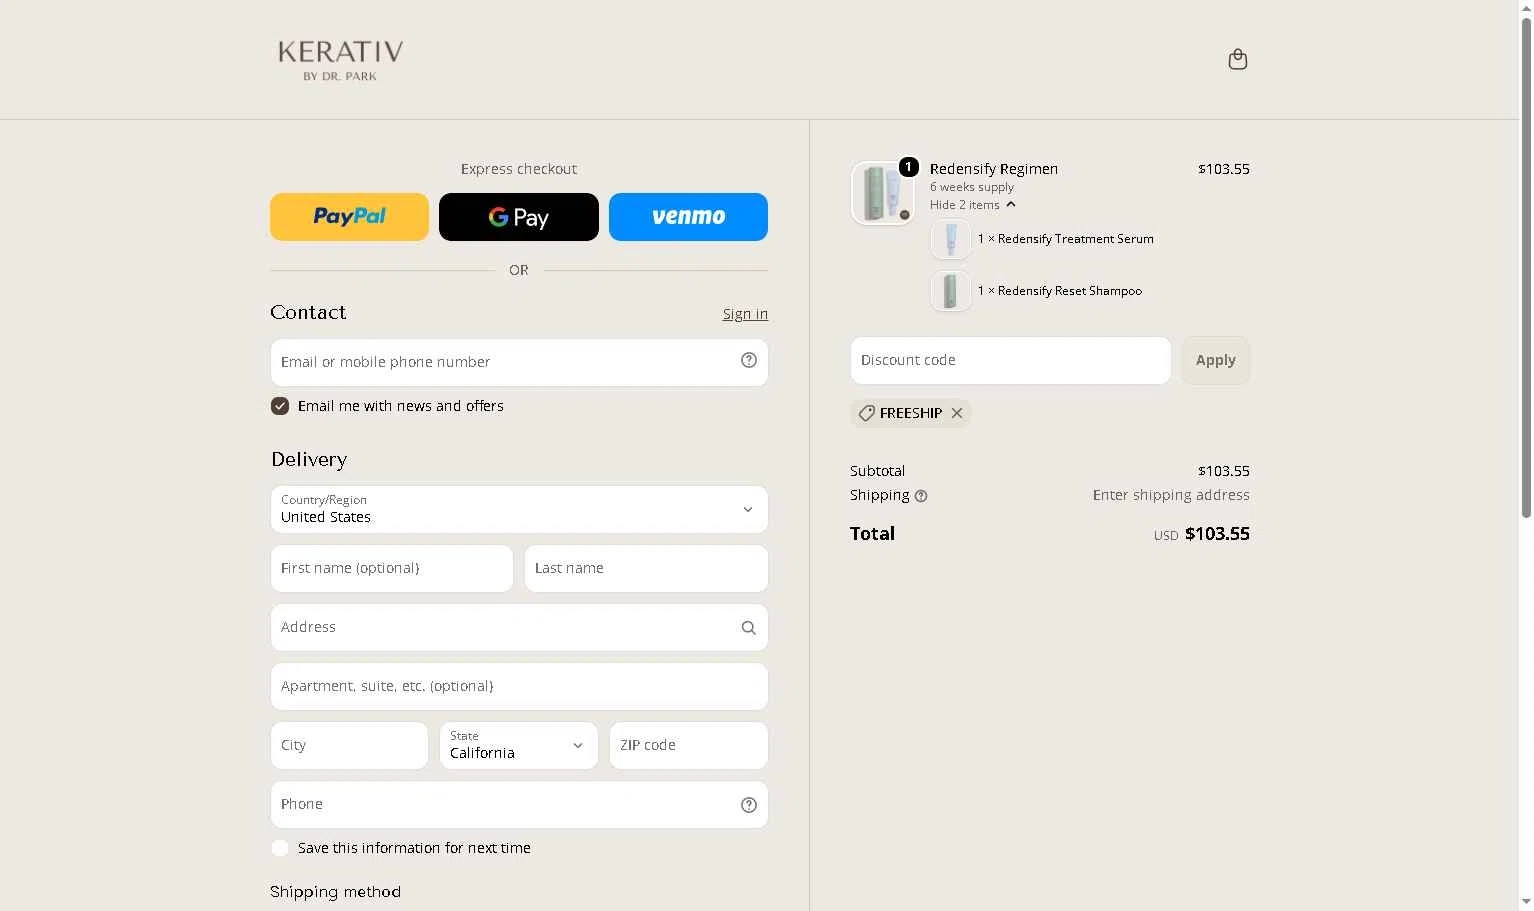
Task: Click the help icon in the Phone field
Action: [748, 805]
